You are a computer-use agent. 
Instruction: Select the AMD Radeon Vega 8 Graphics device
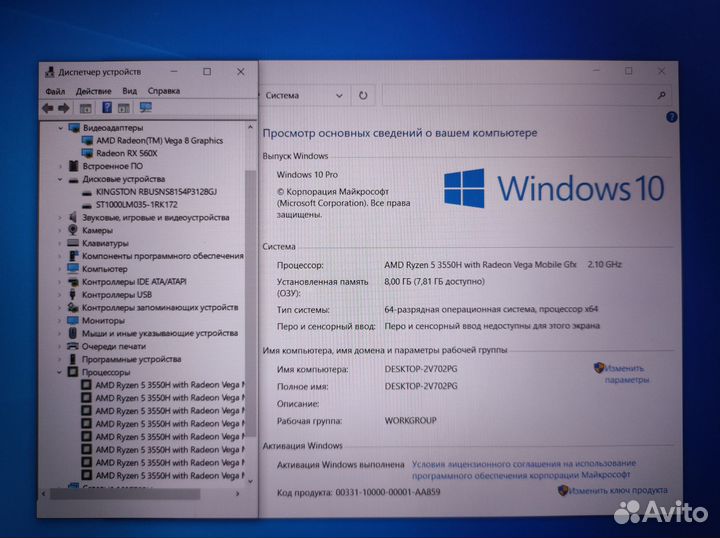(158, 141)
